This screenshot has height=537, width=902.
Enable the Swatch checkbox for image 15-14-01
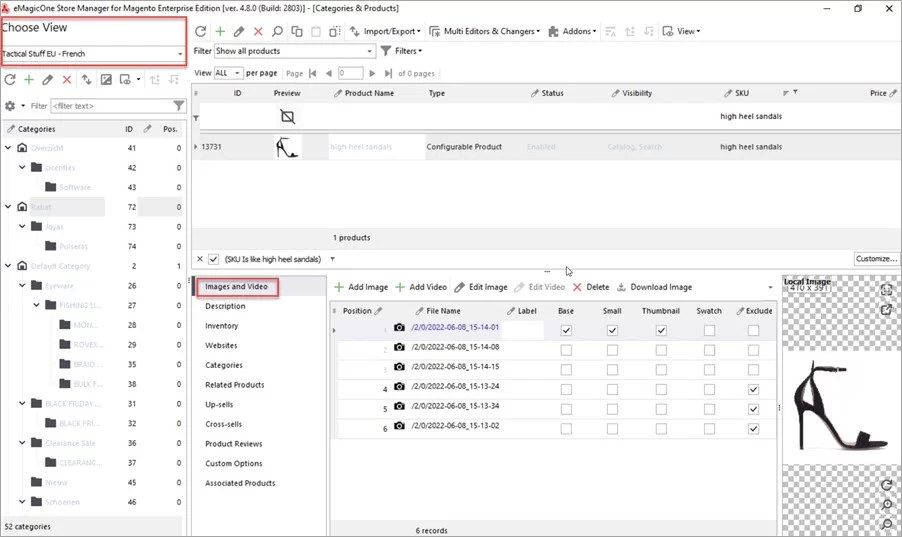[x=709, y=330]
